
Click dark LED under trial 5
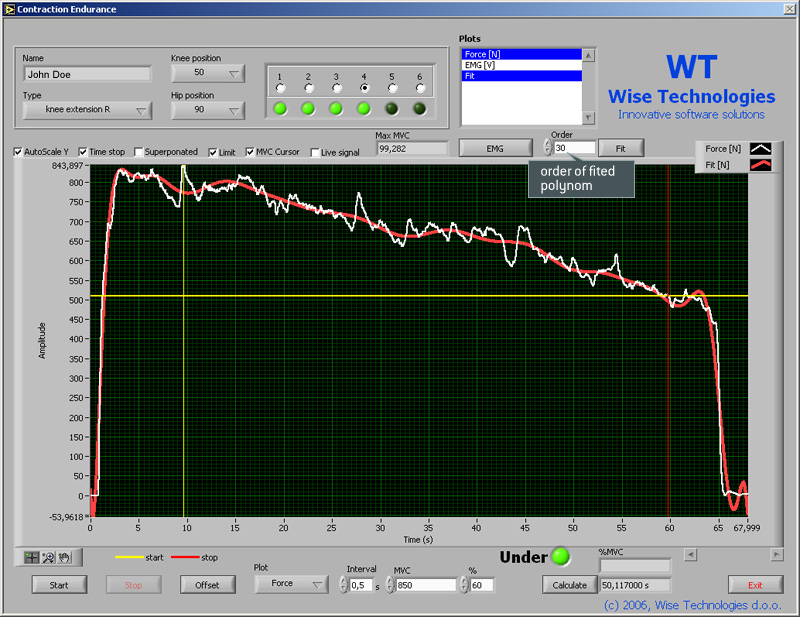pos(392,108)
